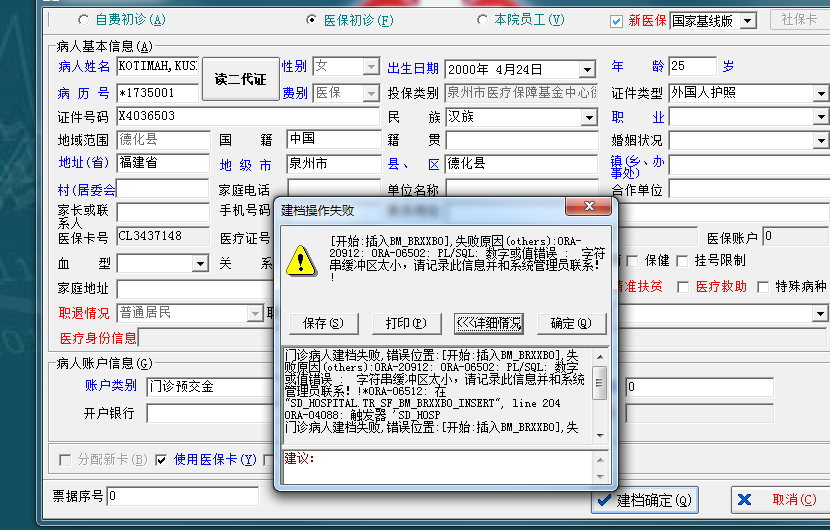Click the 票据序号 input field

(x=183, y=496)
